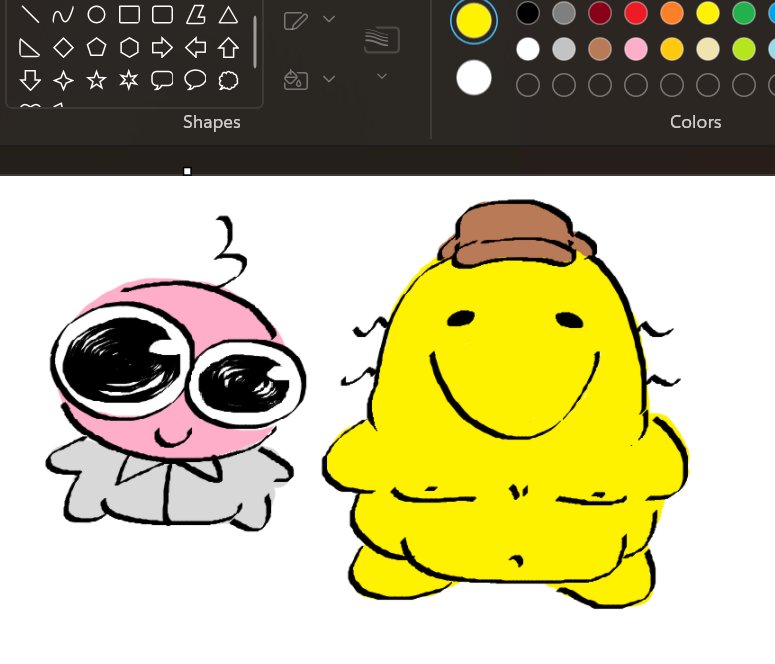Screen dimensions: 775x664
Task: Select the first empty custom color slot
Action: coord(528,85)
